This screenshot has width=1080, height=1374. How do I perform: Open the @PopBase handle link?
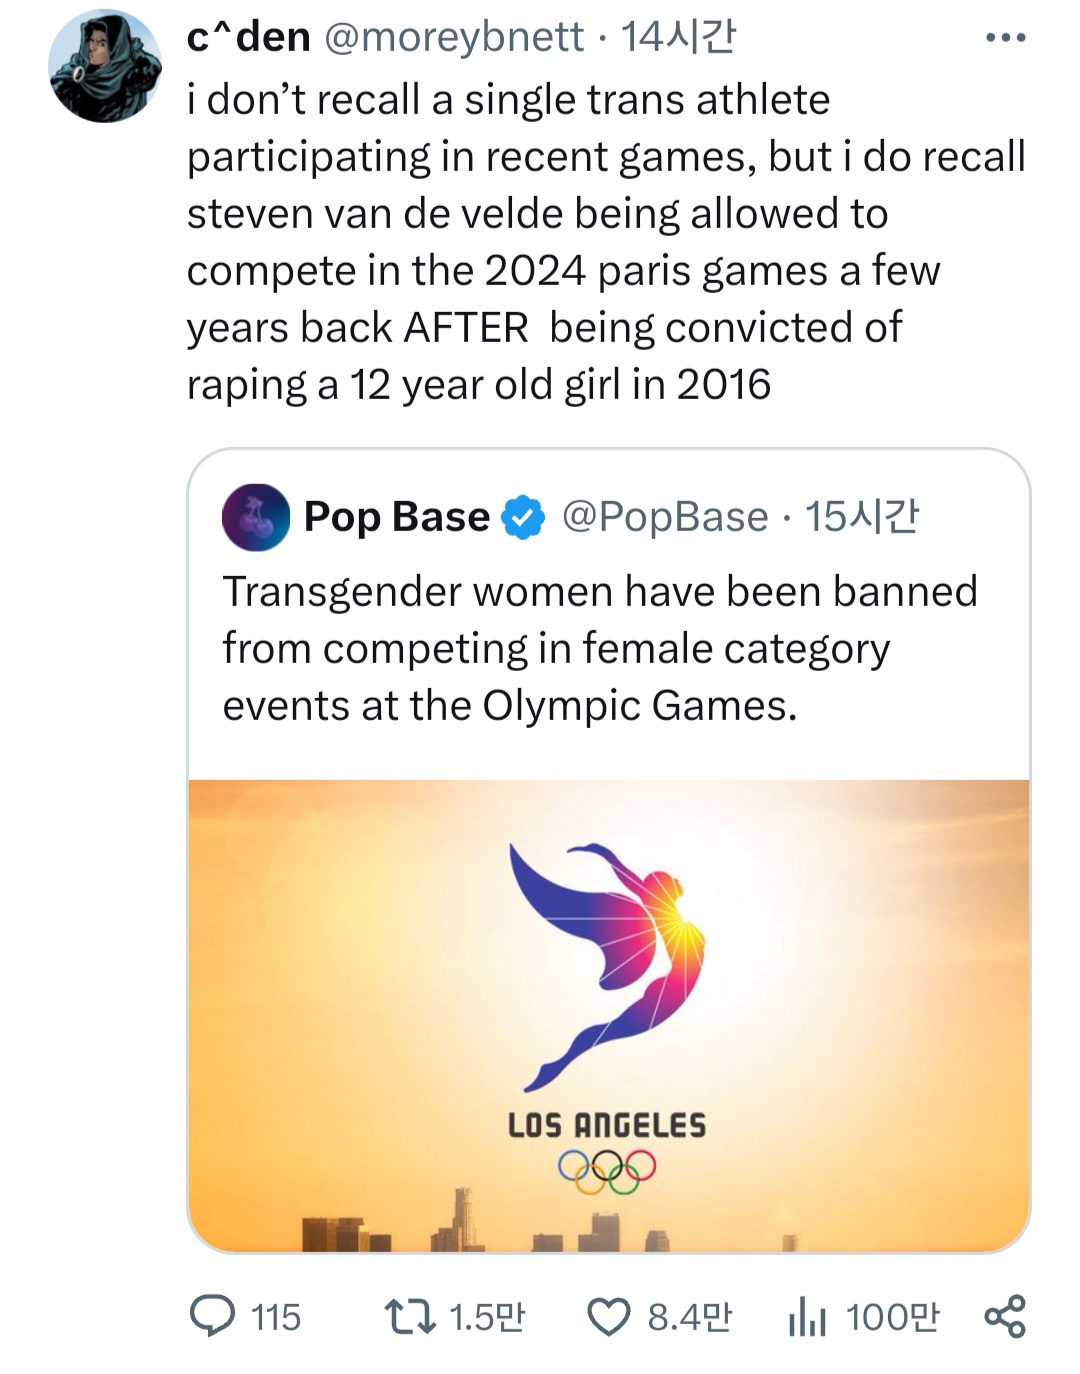point(665,517)
